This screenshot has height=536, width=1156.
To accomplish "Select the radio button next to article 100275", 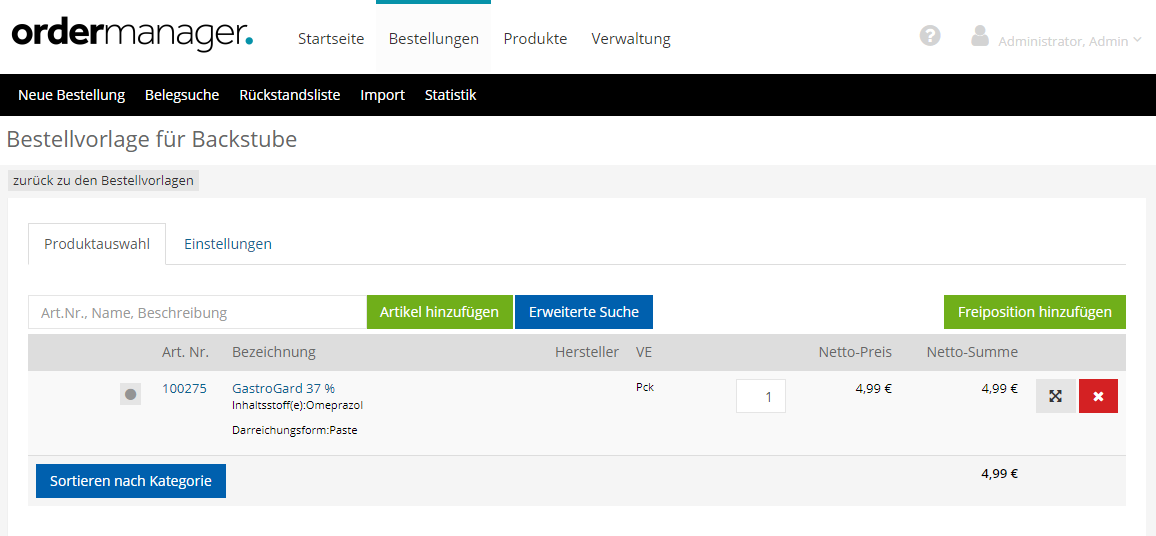I will coord(130,395).
